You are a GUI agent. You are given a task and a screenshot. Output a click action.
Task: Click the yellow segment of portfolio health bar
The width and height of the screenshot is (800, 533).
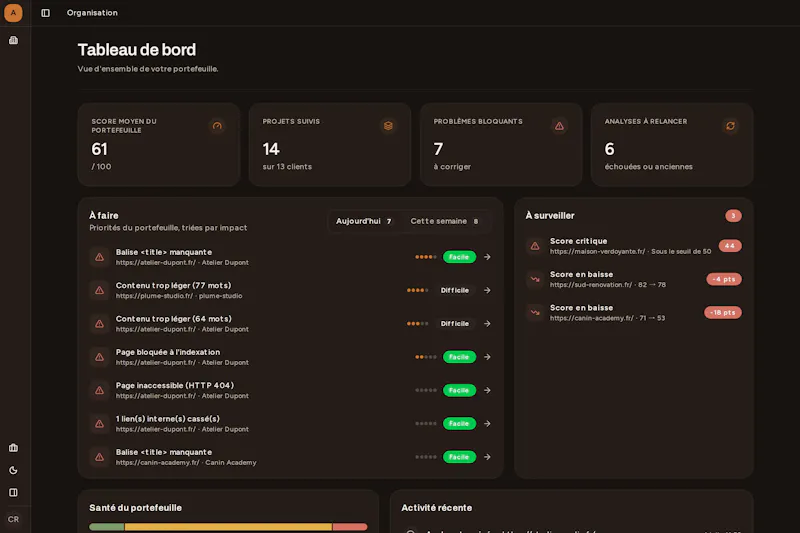(229, 527)
